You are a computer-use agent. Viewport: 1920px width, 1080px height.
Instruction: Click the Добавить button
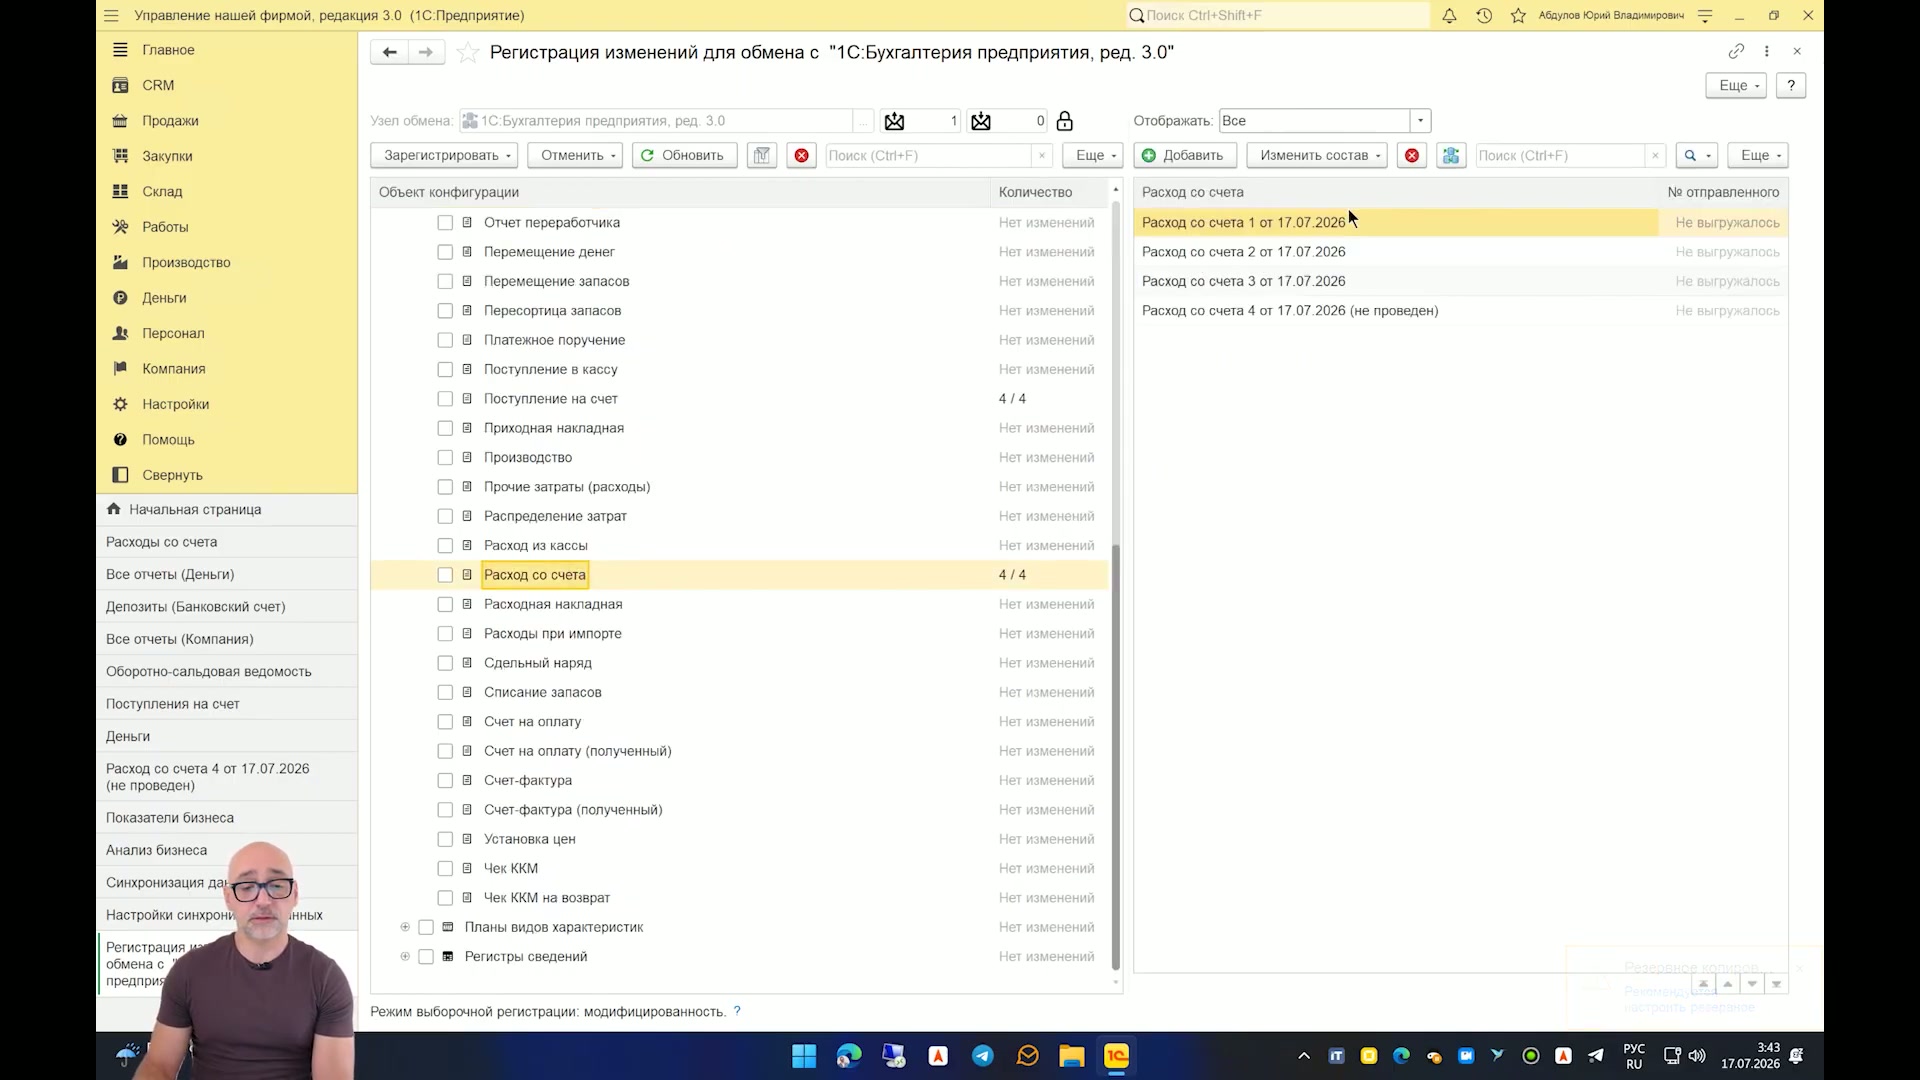[x=1185, y=155]
